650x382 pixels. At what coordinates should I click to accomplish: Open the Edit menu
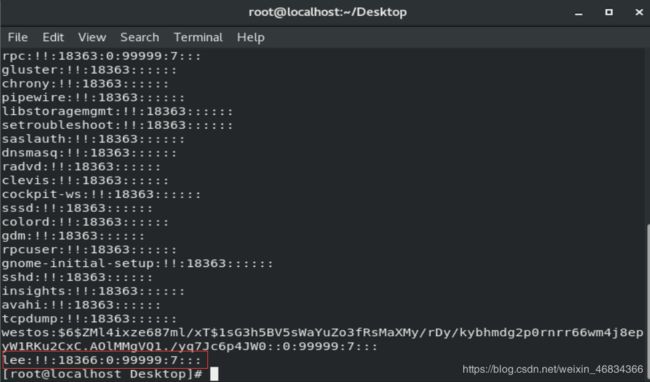(x=53, y=37)
